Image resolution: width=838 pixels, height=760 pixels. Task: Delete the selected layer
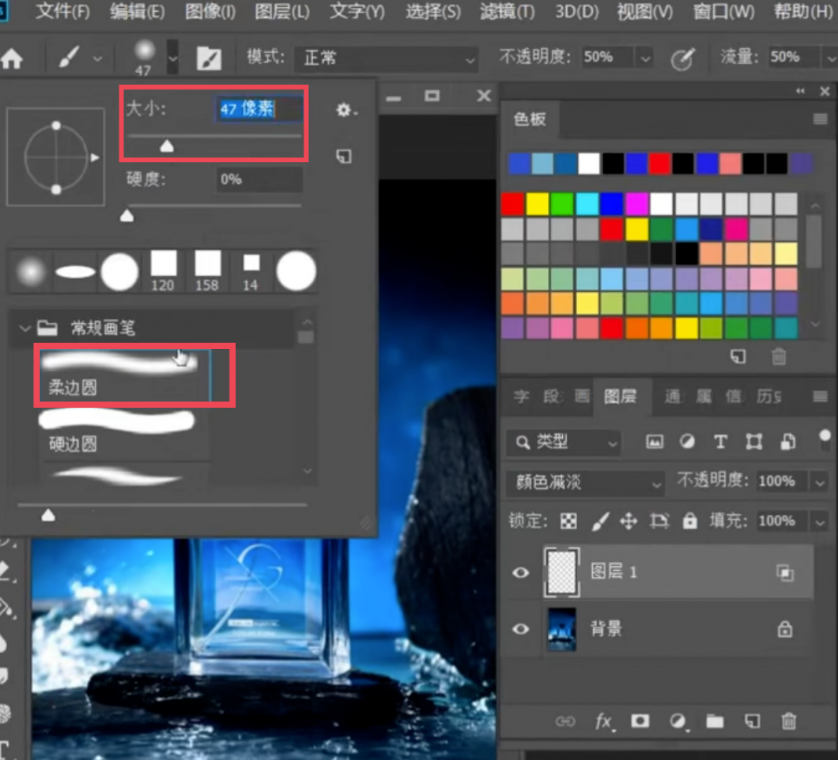789,722
